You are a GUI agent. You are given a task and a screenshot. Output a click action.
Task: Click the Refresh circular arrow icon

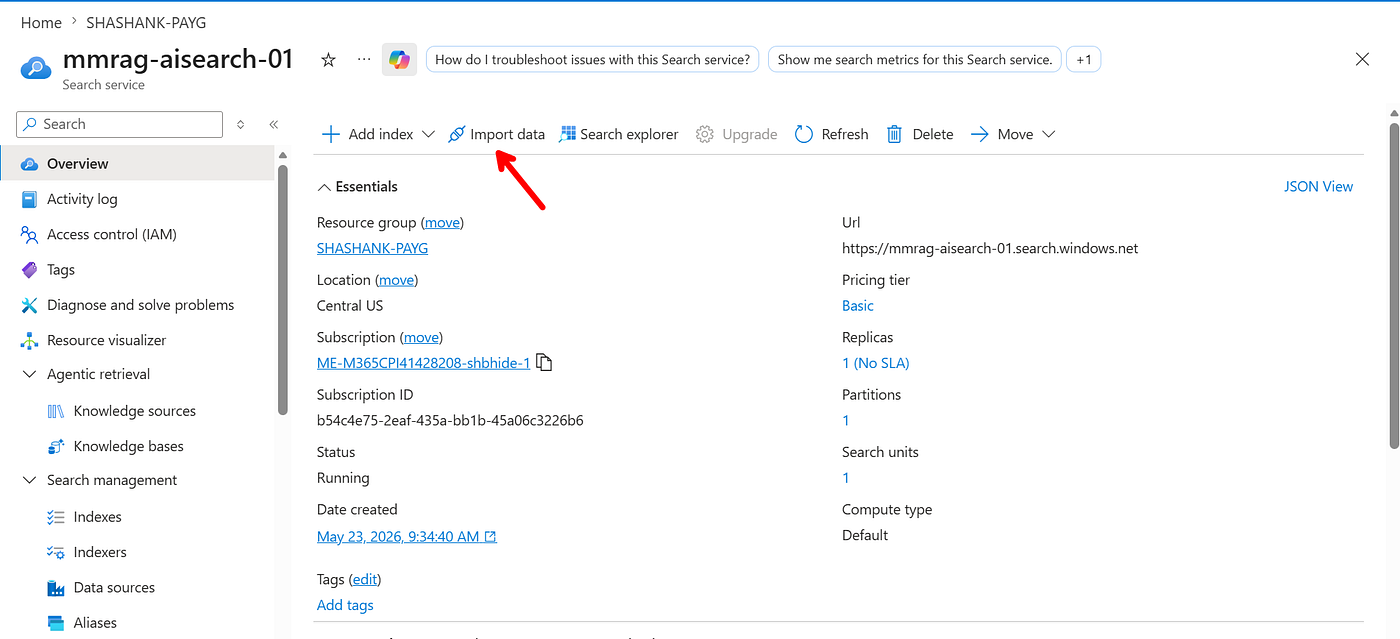click(x=804, y=134)
